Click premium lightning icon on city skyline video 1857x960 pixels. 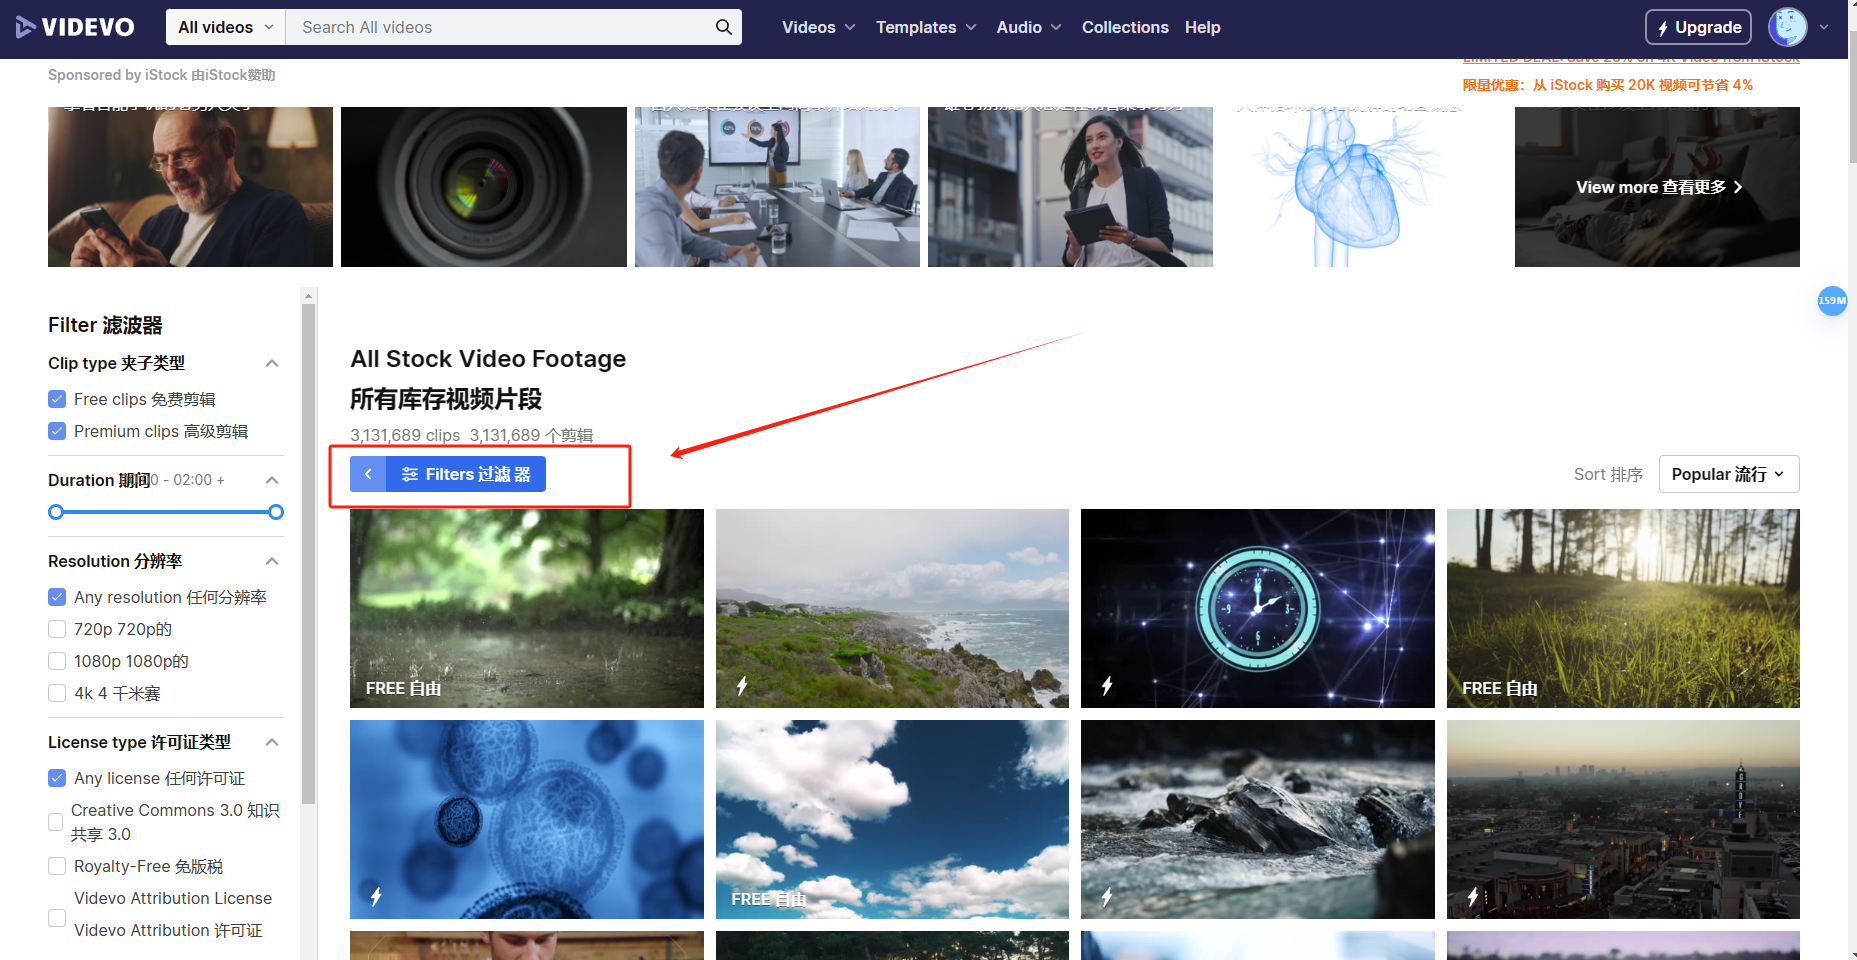pyautogui.click(x=1473, y=897)
